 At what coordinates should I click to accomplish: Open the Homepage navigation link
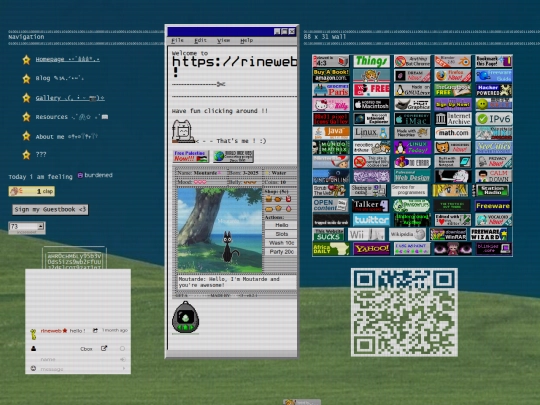[x=68, y=59]
